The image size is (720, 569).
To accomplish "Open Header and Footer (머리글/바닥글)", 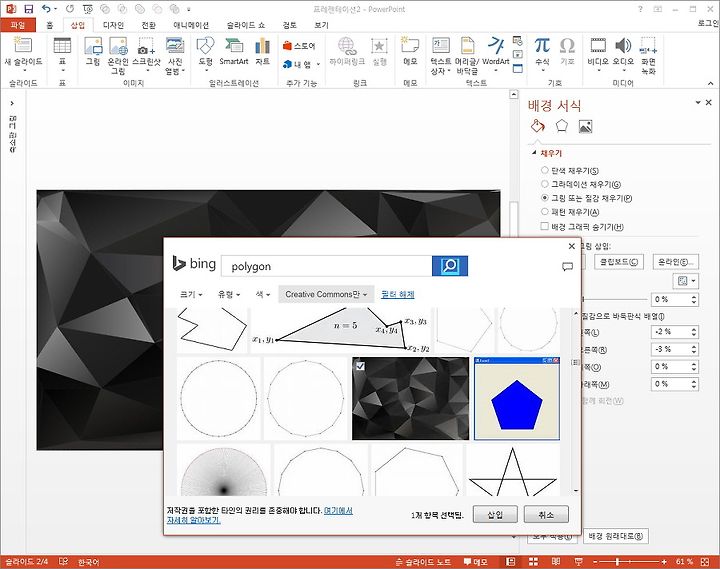I will pos(467,56).
